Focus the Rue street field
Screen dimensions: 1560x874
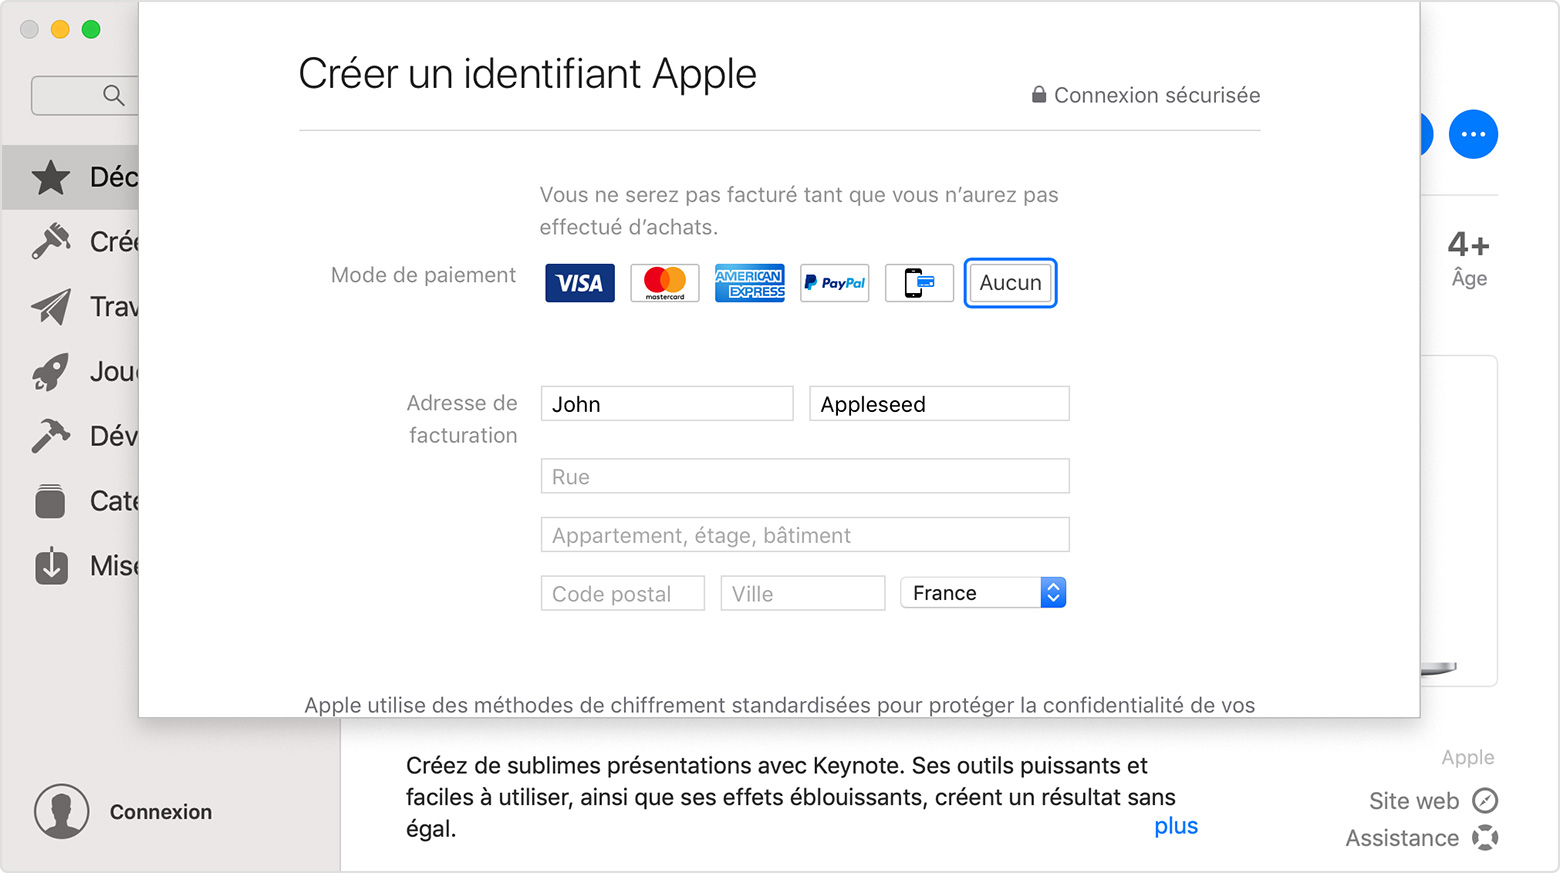805,476
